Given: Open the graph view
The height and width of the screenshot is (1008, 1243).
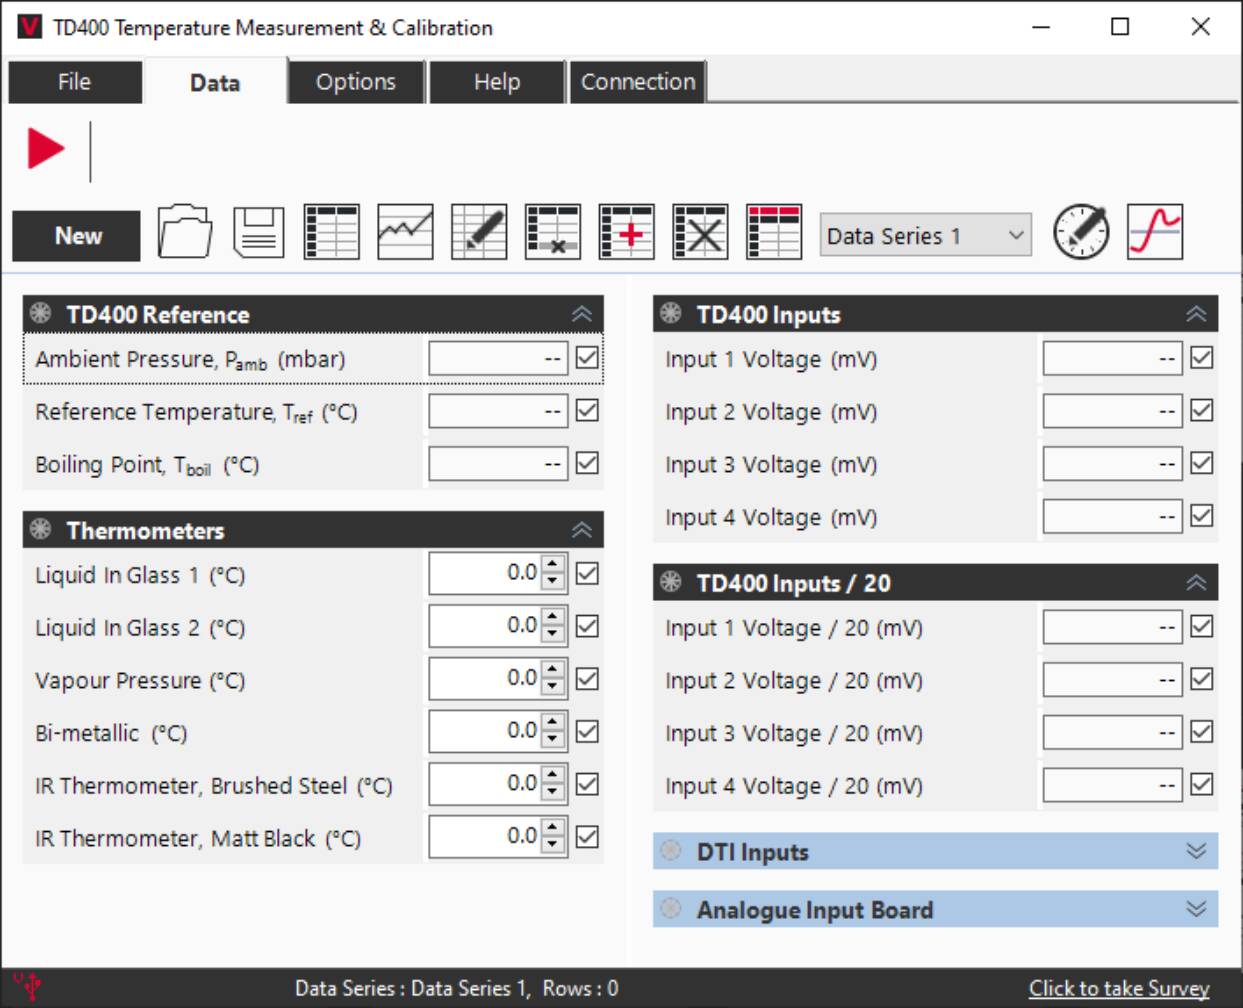Looking at the screenshot, I should click(407, 232).
